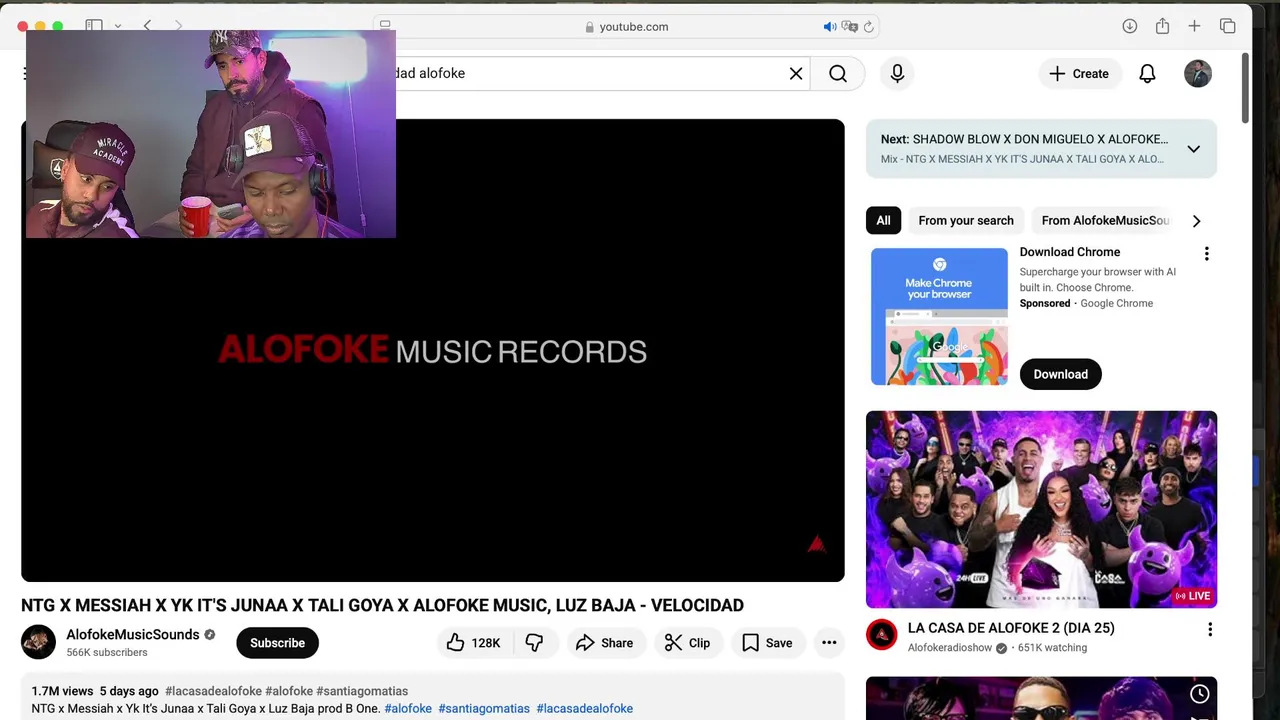
Task: Click the 566K subscribers text
Action: click(107, 652)
